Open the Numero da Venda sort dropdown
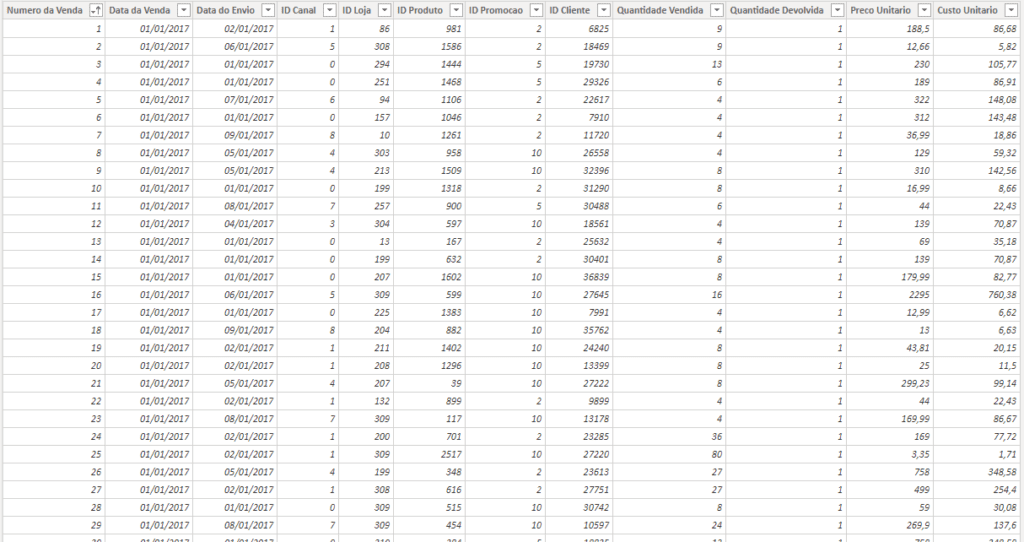Viewport: 1024px width, 542px height. click(96, 10)
